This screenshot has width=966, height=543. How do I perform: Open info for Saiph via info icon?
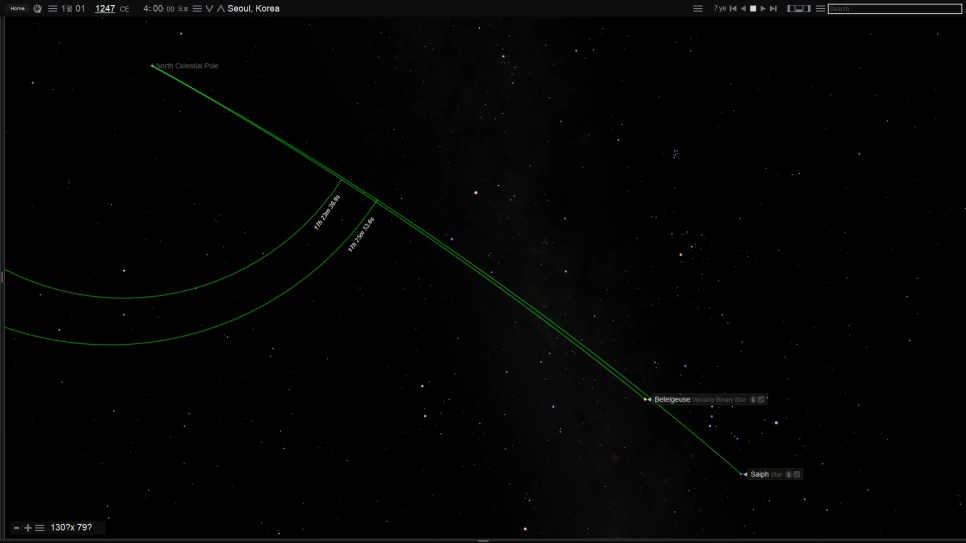(788, 474)
